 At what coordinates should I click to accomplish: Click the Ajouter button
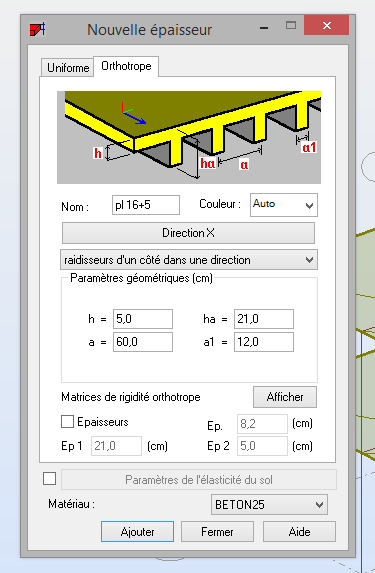point(137,532)
